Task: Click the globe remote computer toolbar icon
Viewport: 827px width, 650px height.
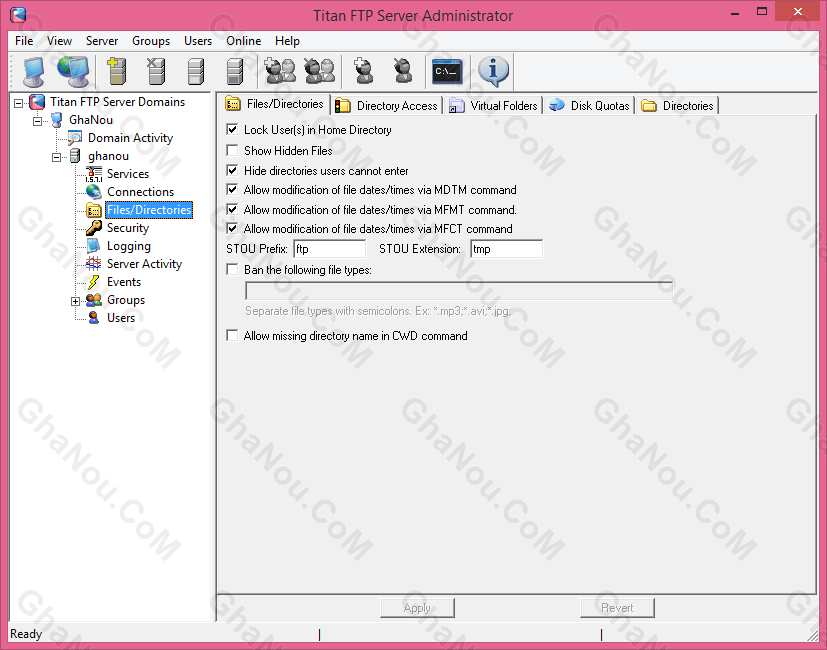Action: pos(73,71)
